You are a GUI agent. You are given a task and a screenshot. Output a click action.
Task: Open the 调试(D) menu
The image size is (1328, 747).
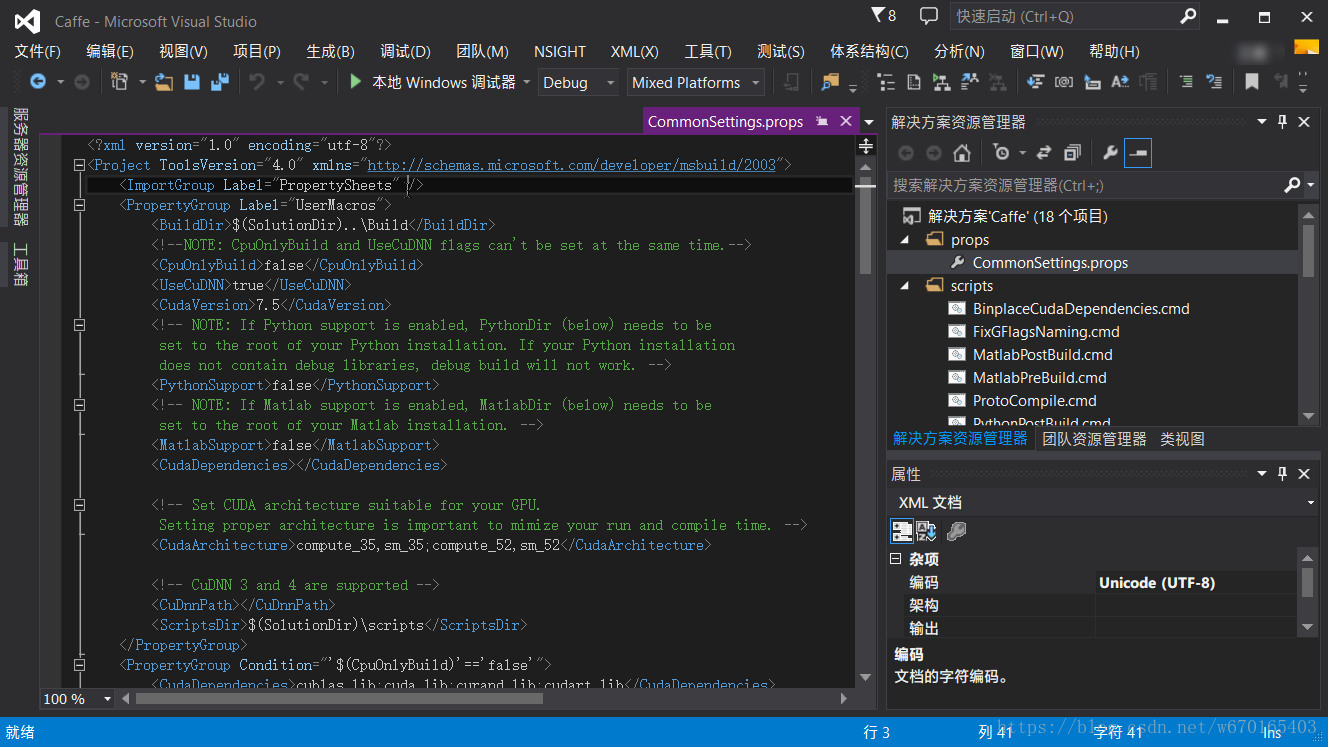coord(405,51)
